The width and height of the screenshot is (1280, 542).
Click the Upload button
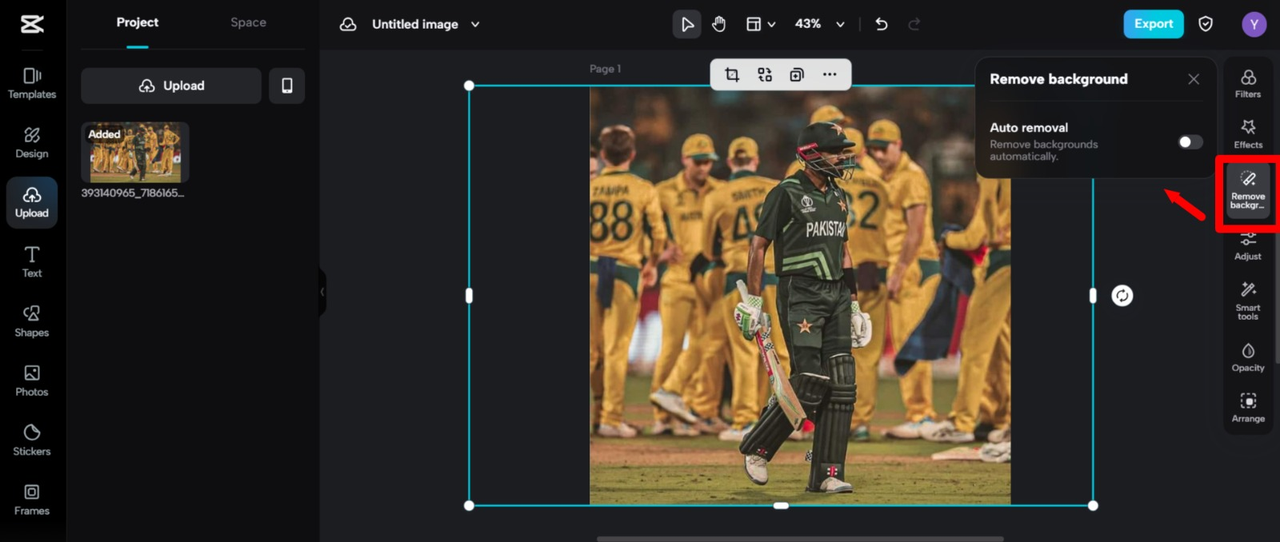(x=171, y=86)
